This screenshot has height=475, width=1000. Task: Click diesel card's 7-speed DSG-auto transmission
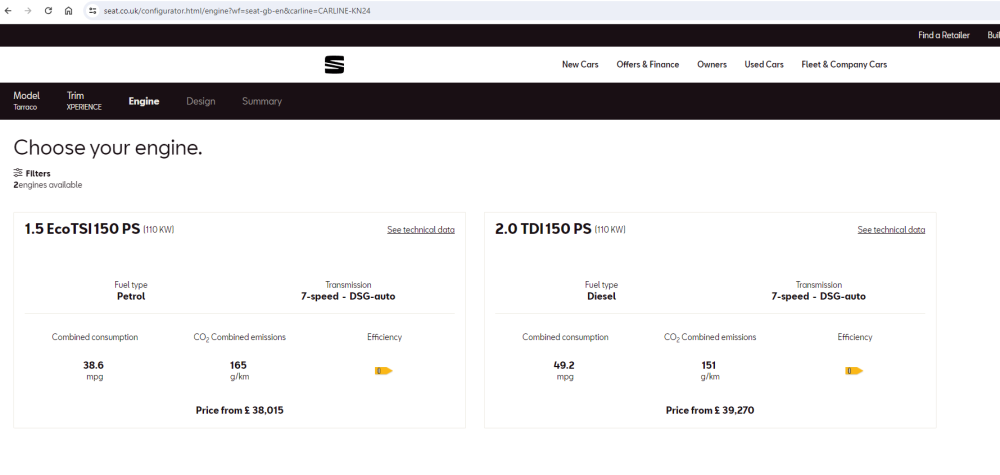click(x=819, y=296)
